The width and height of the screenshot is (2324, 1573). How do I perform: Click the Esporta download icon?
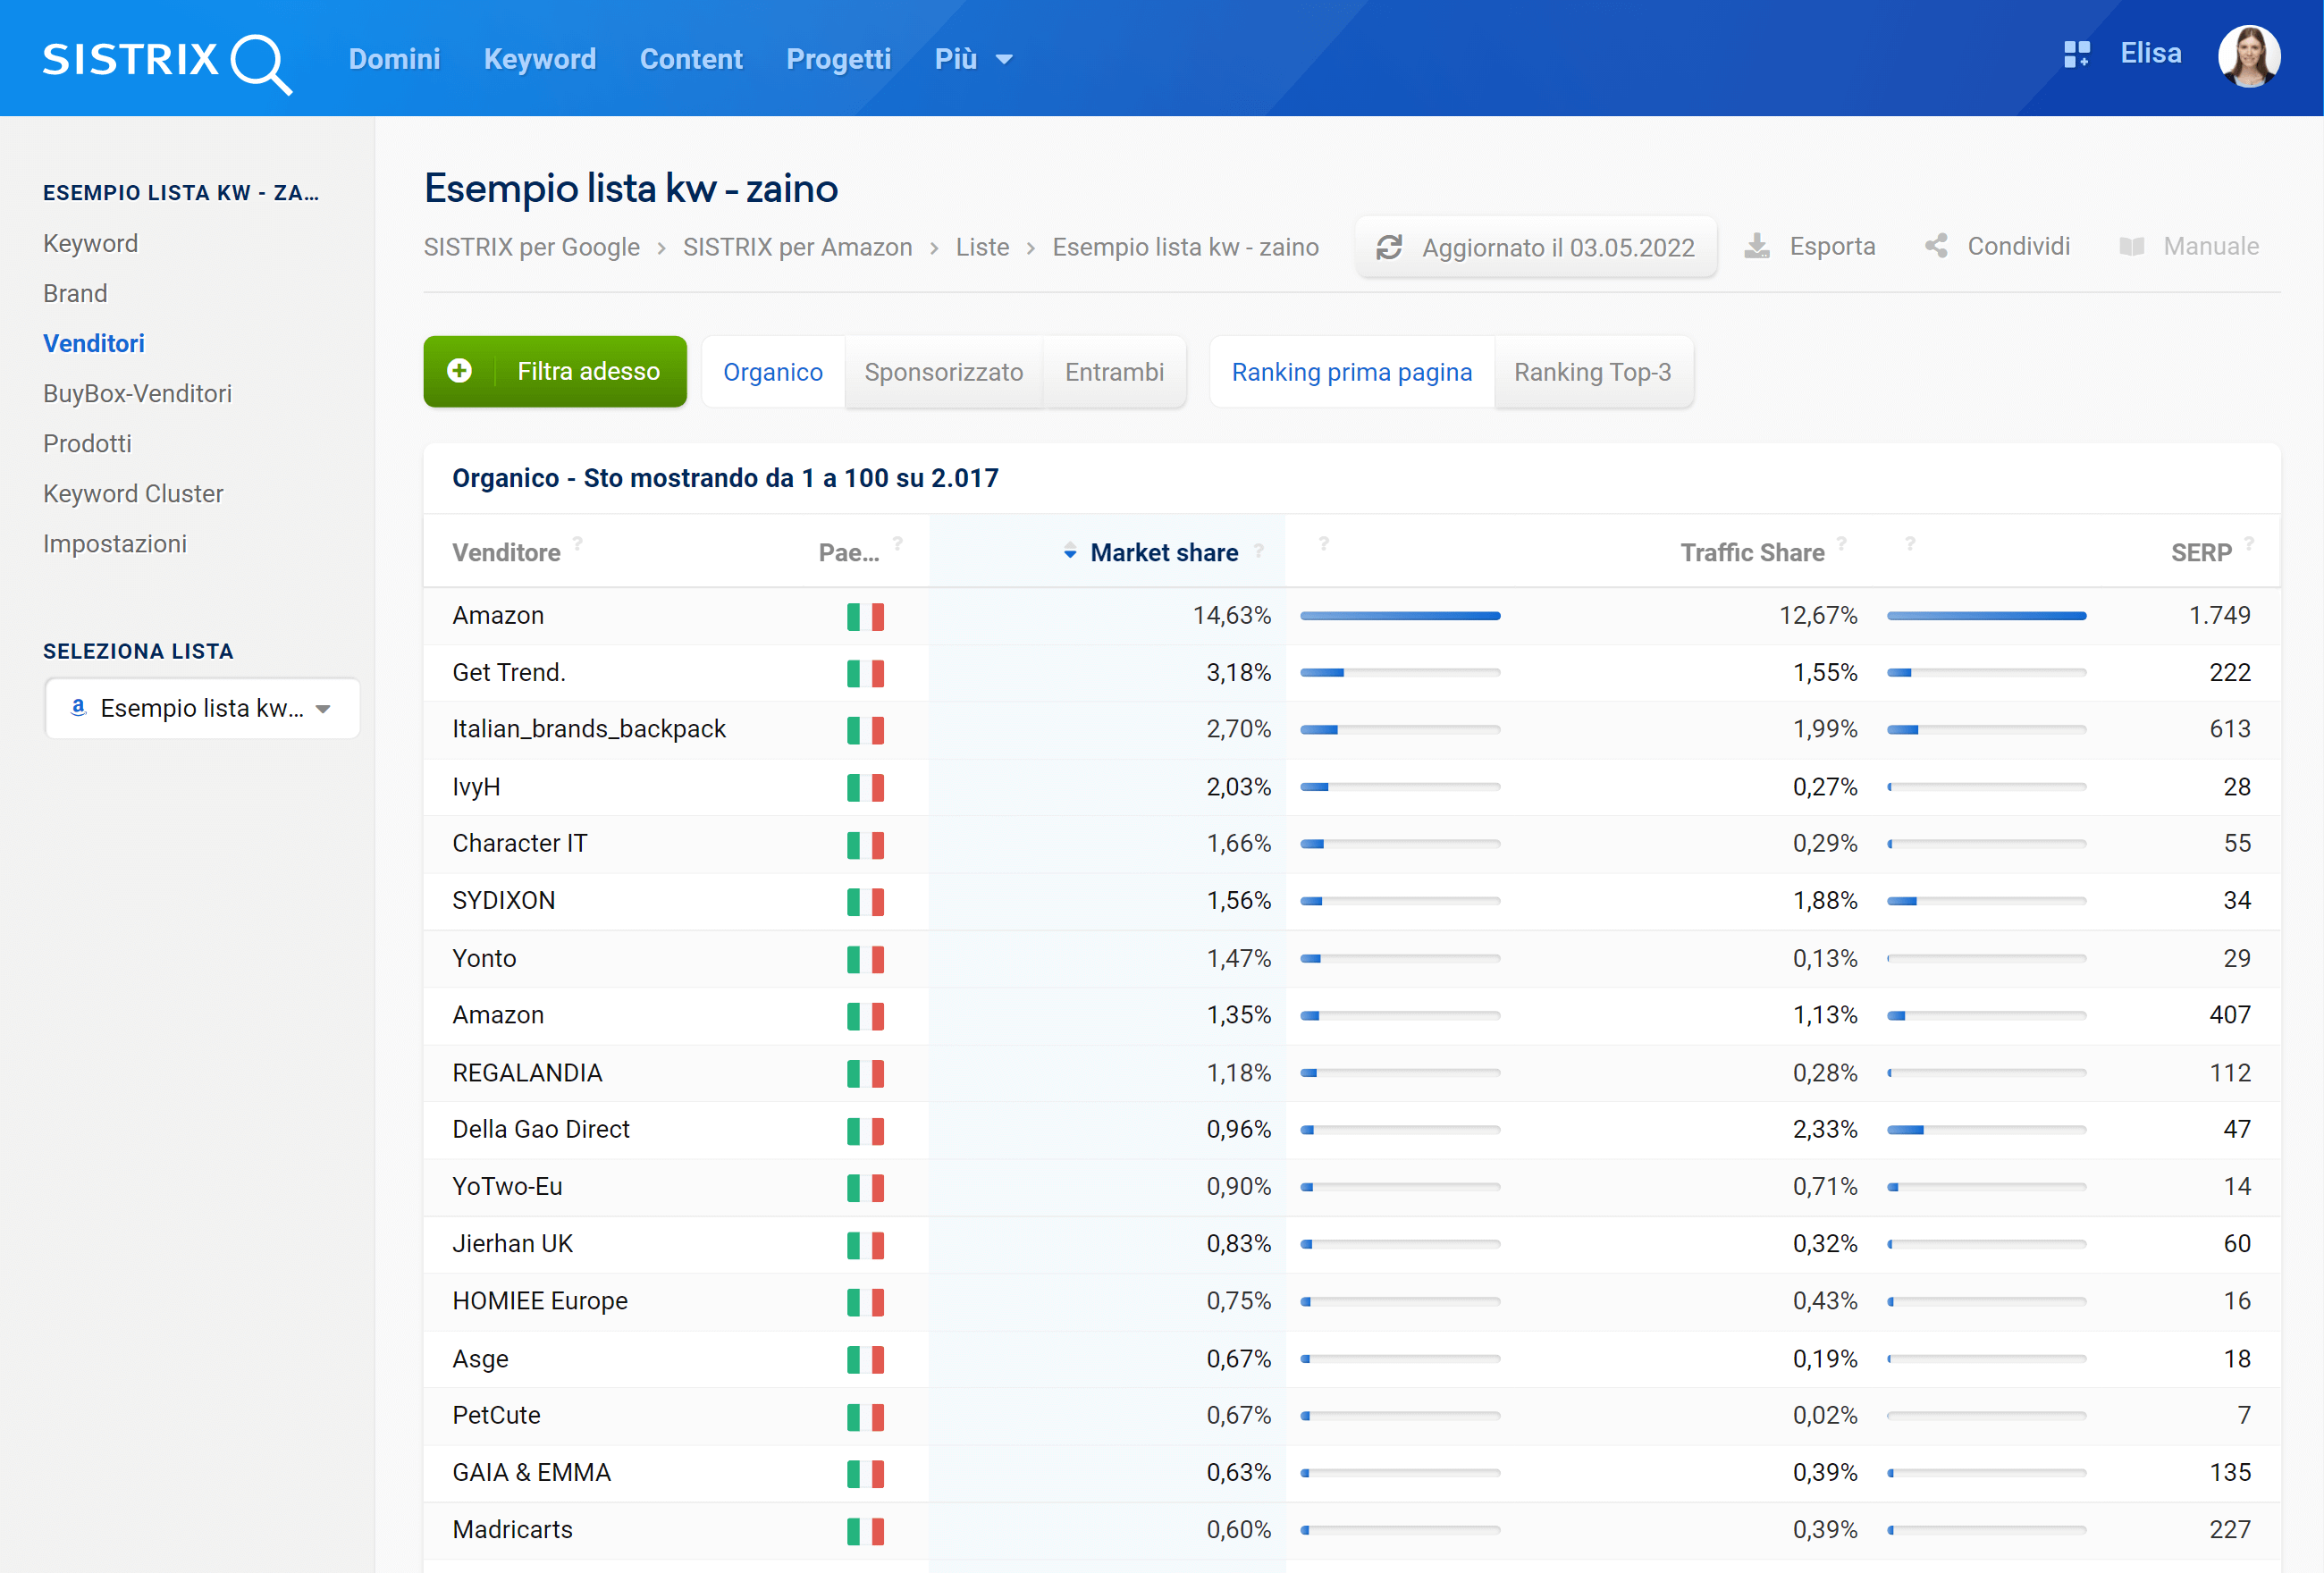[x=1757, y=246]
